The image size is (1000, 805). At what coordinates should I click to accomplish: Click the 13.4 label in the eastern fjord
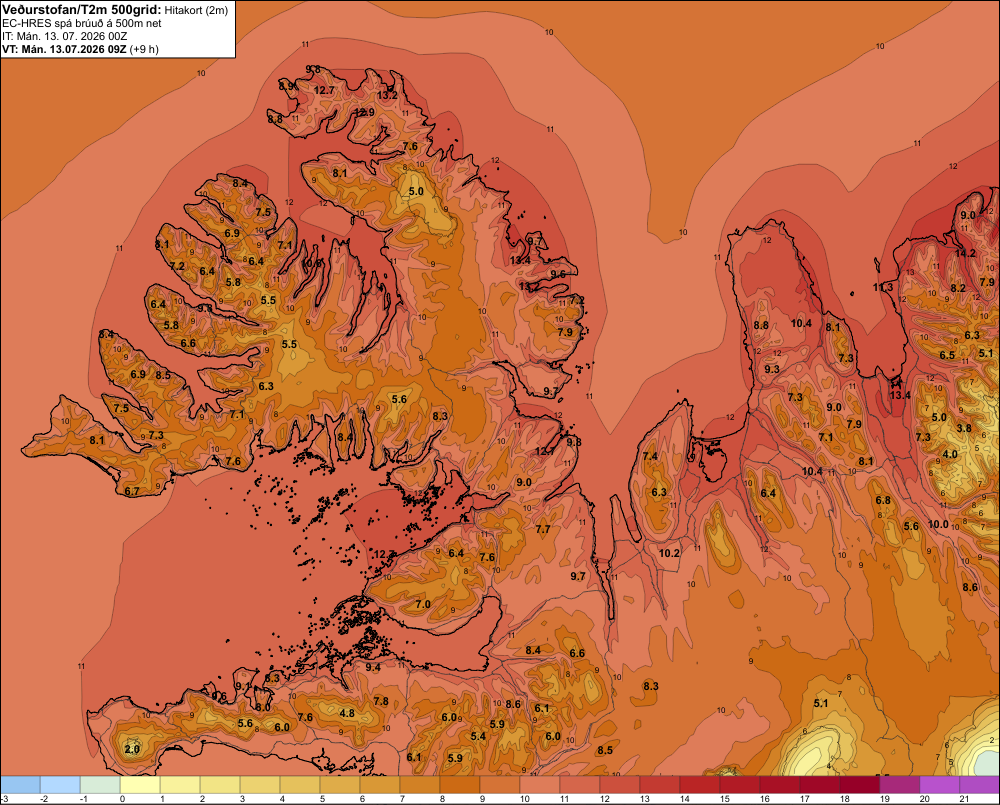point(900,395)
